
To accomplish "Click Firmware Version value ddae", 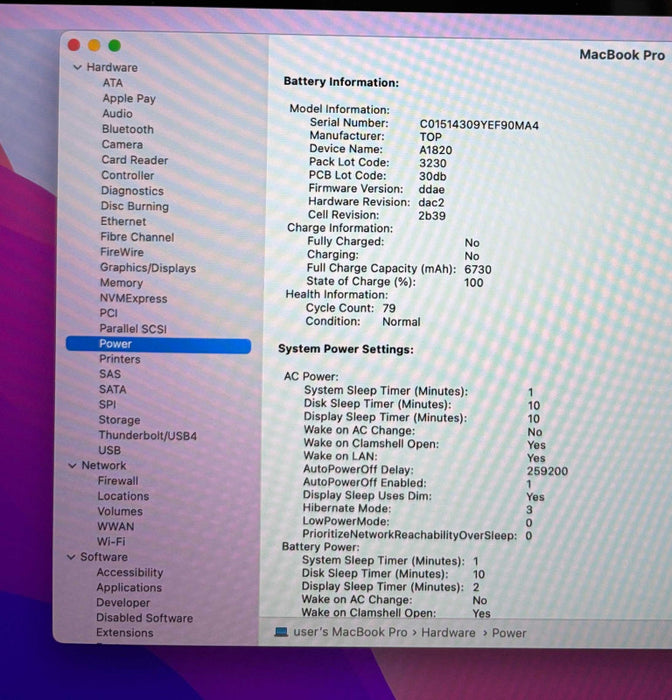I will point(431,190).
